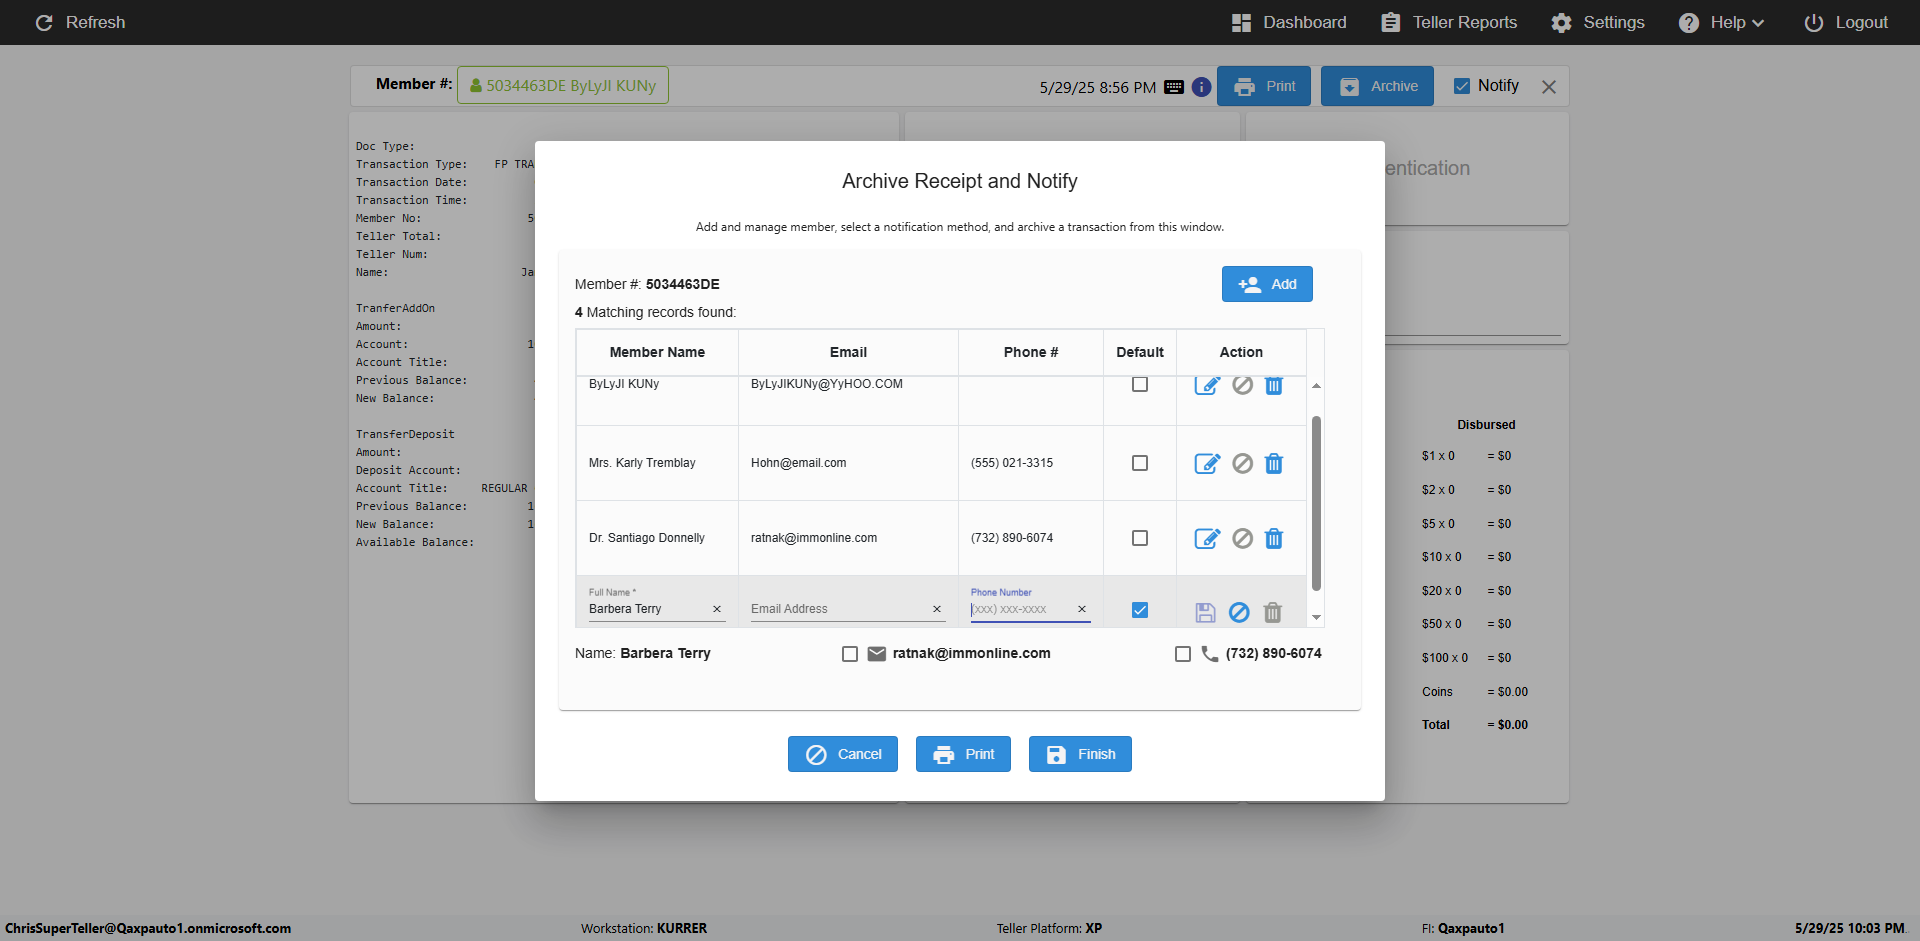
Task: Click the member chip 5034463DE ByLyJI KUNy
Action: click(563, 85)
